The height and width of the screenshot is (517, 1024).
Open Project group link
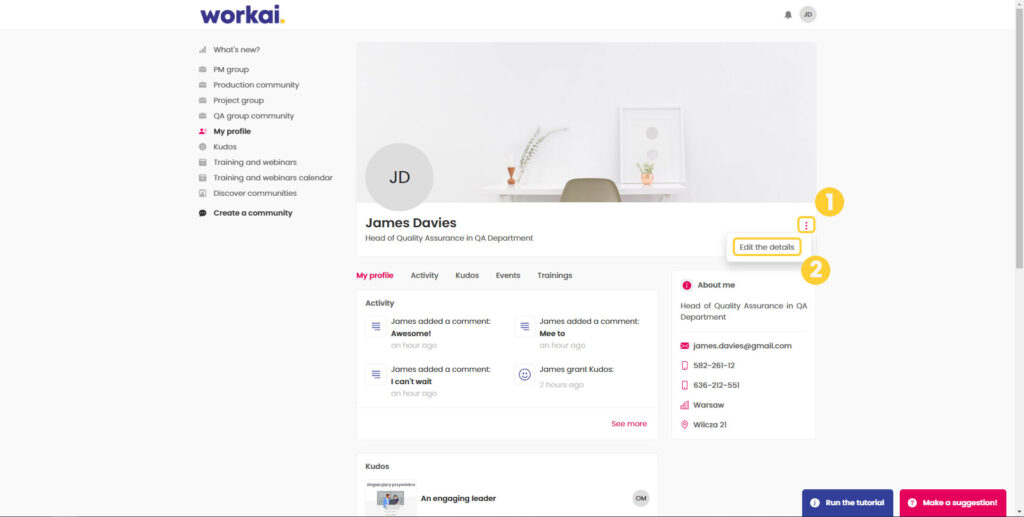pos(238,101)
